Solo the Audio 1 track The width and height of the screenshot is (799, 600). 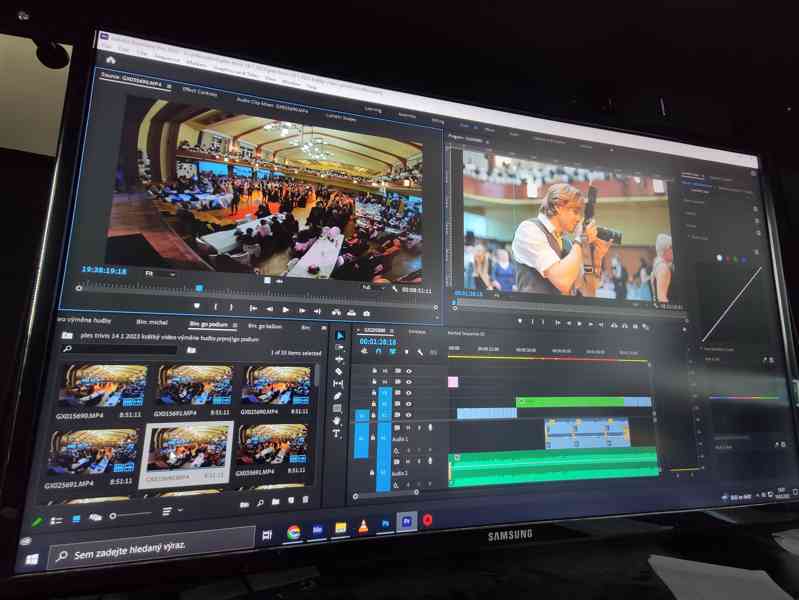tap(419, 428)
